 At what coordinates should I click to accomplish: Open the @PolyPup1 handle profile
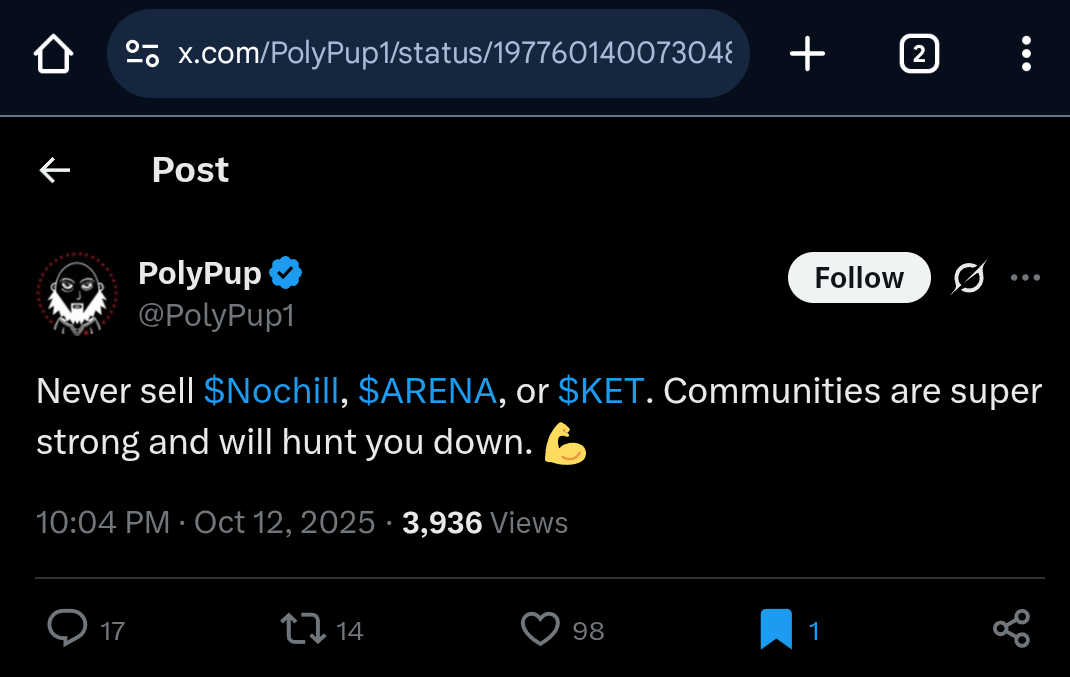[x=216, y=316]
